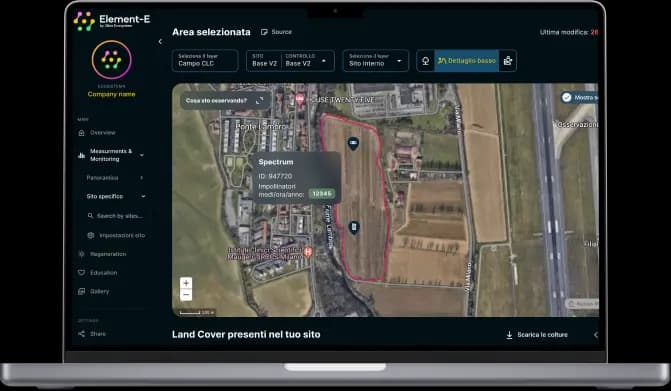Expand the Measurements & Monitoring section

(x=111, y=155)
